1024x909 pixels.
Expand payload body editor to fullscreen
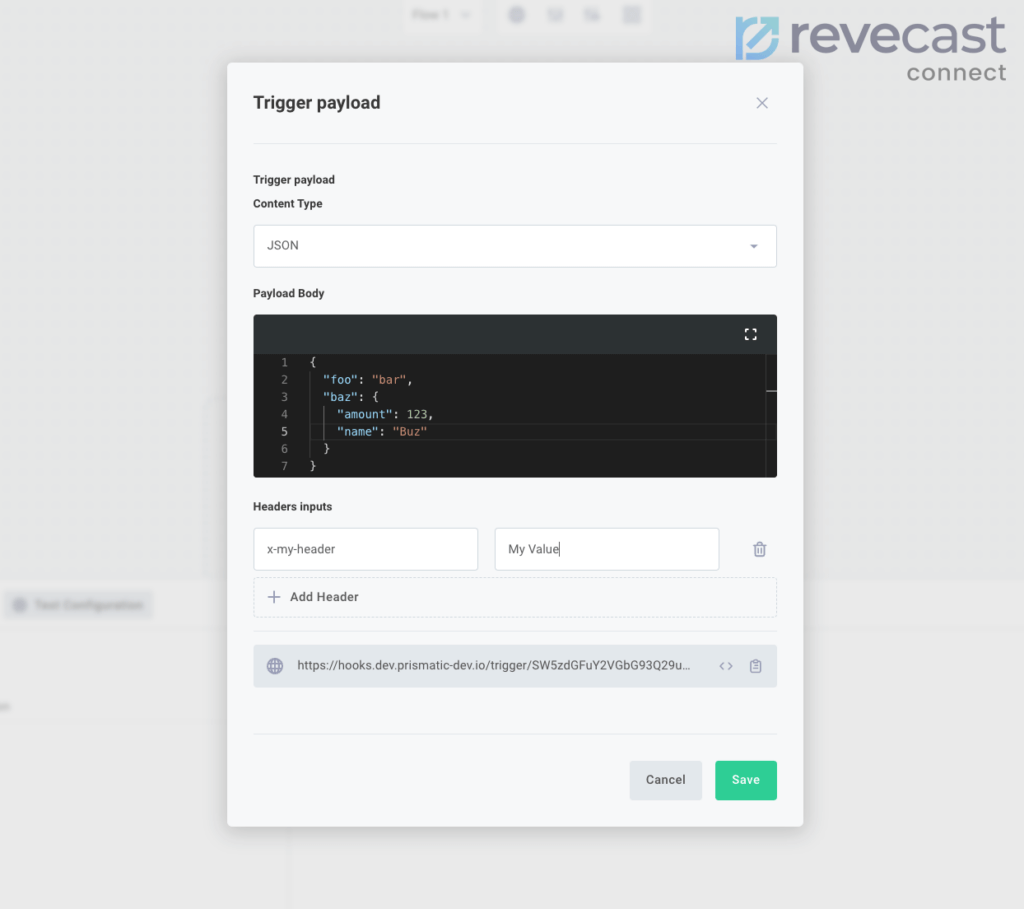click(750, 335)
